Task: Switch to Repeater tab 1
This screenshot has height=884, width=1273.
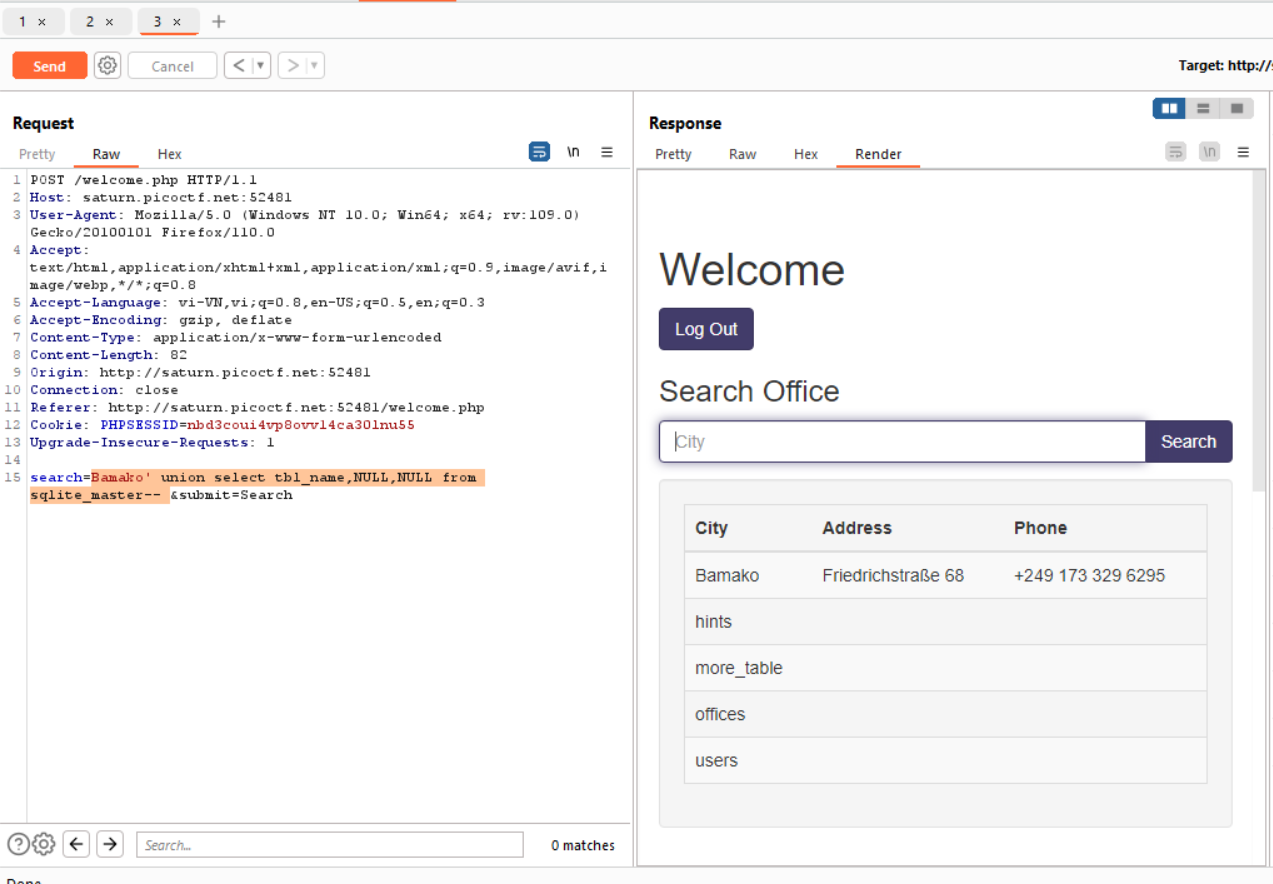Action: pyautogui.click(x=23, y=22)
